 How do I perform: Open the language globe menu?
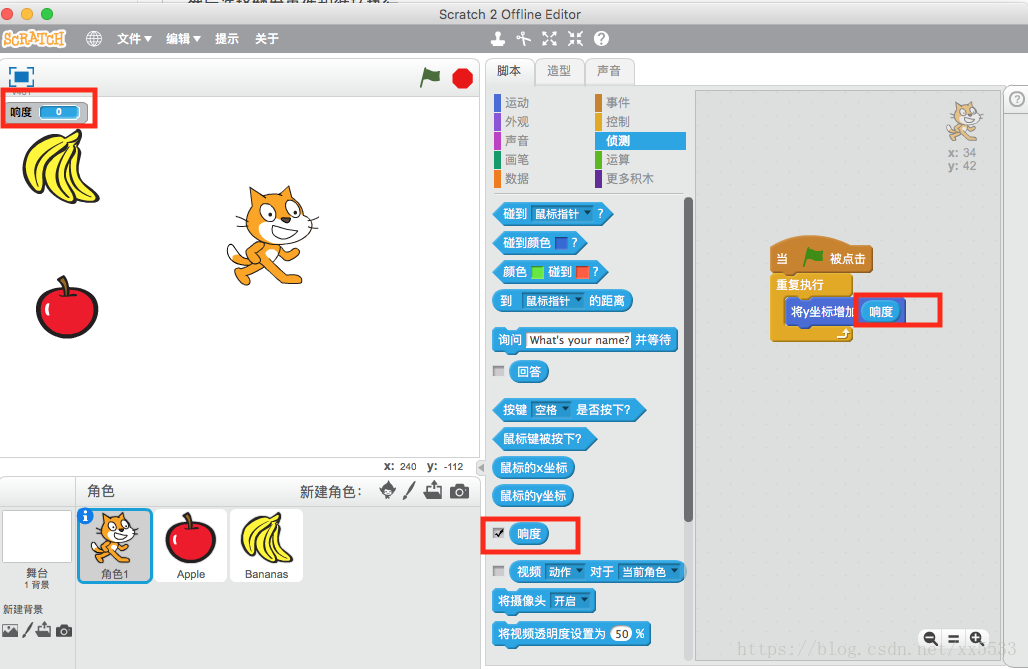click(x=94, y=39)
